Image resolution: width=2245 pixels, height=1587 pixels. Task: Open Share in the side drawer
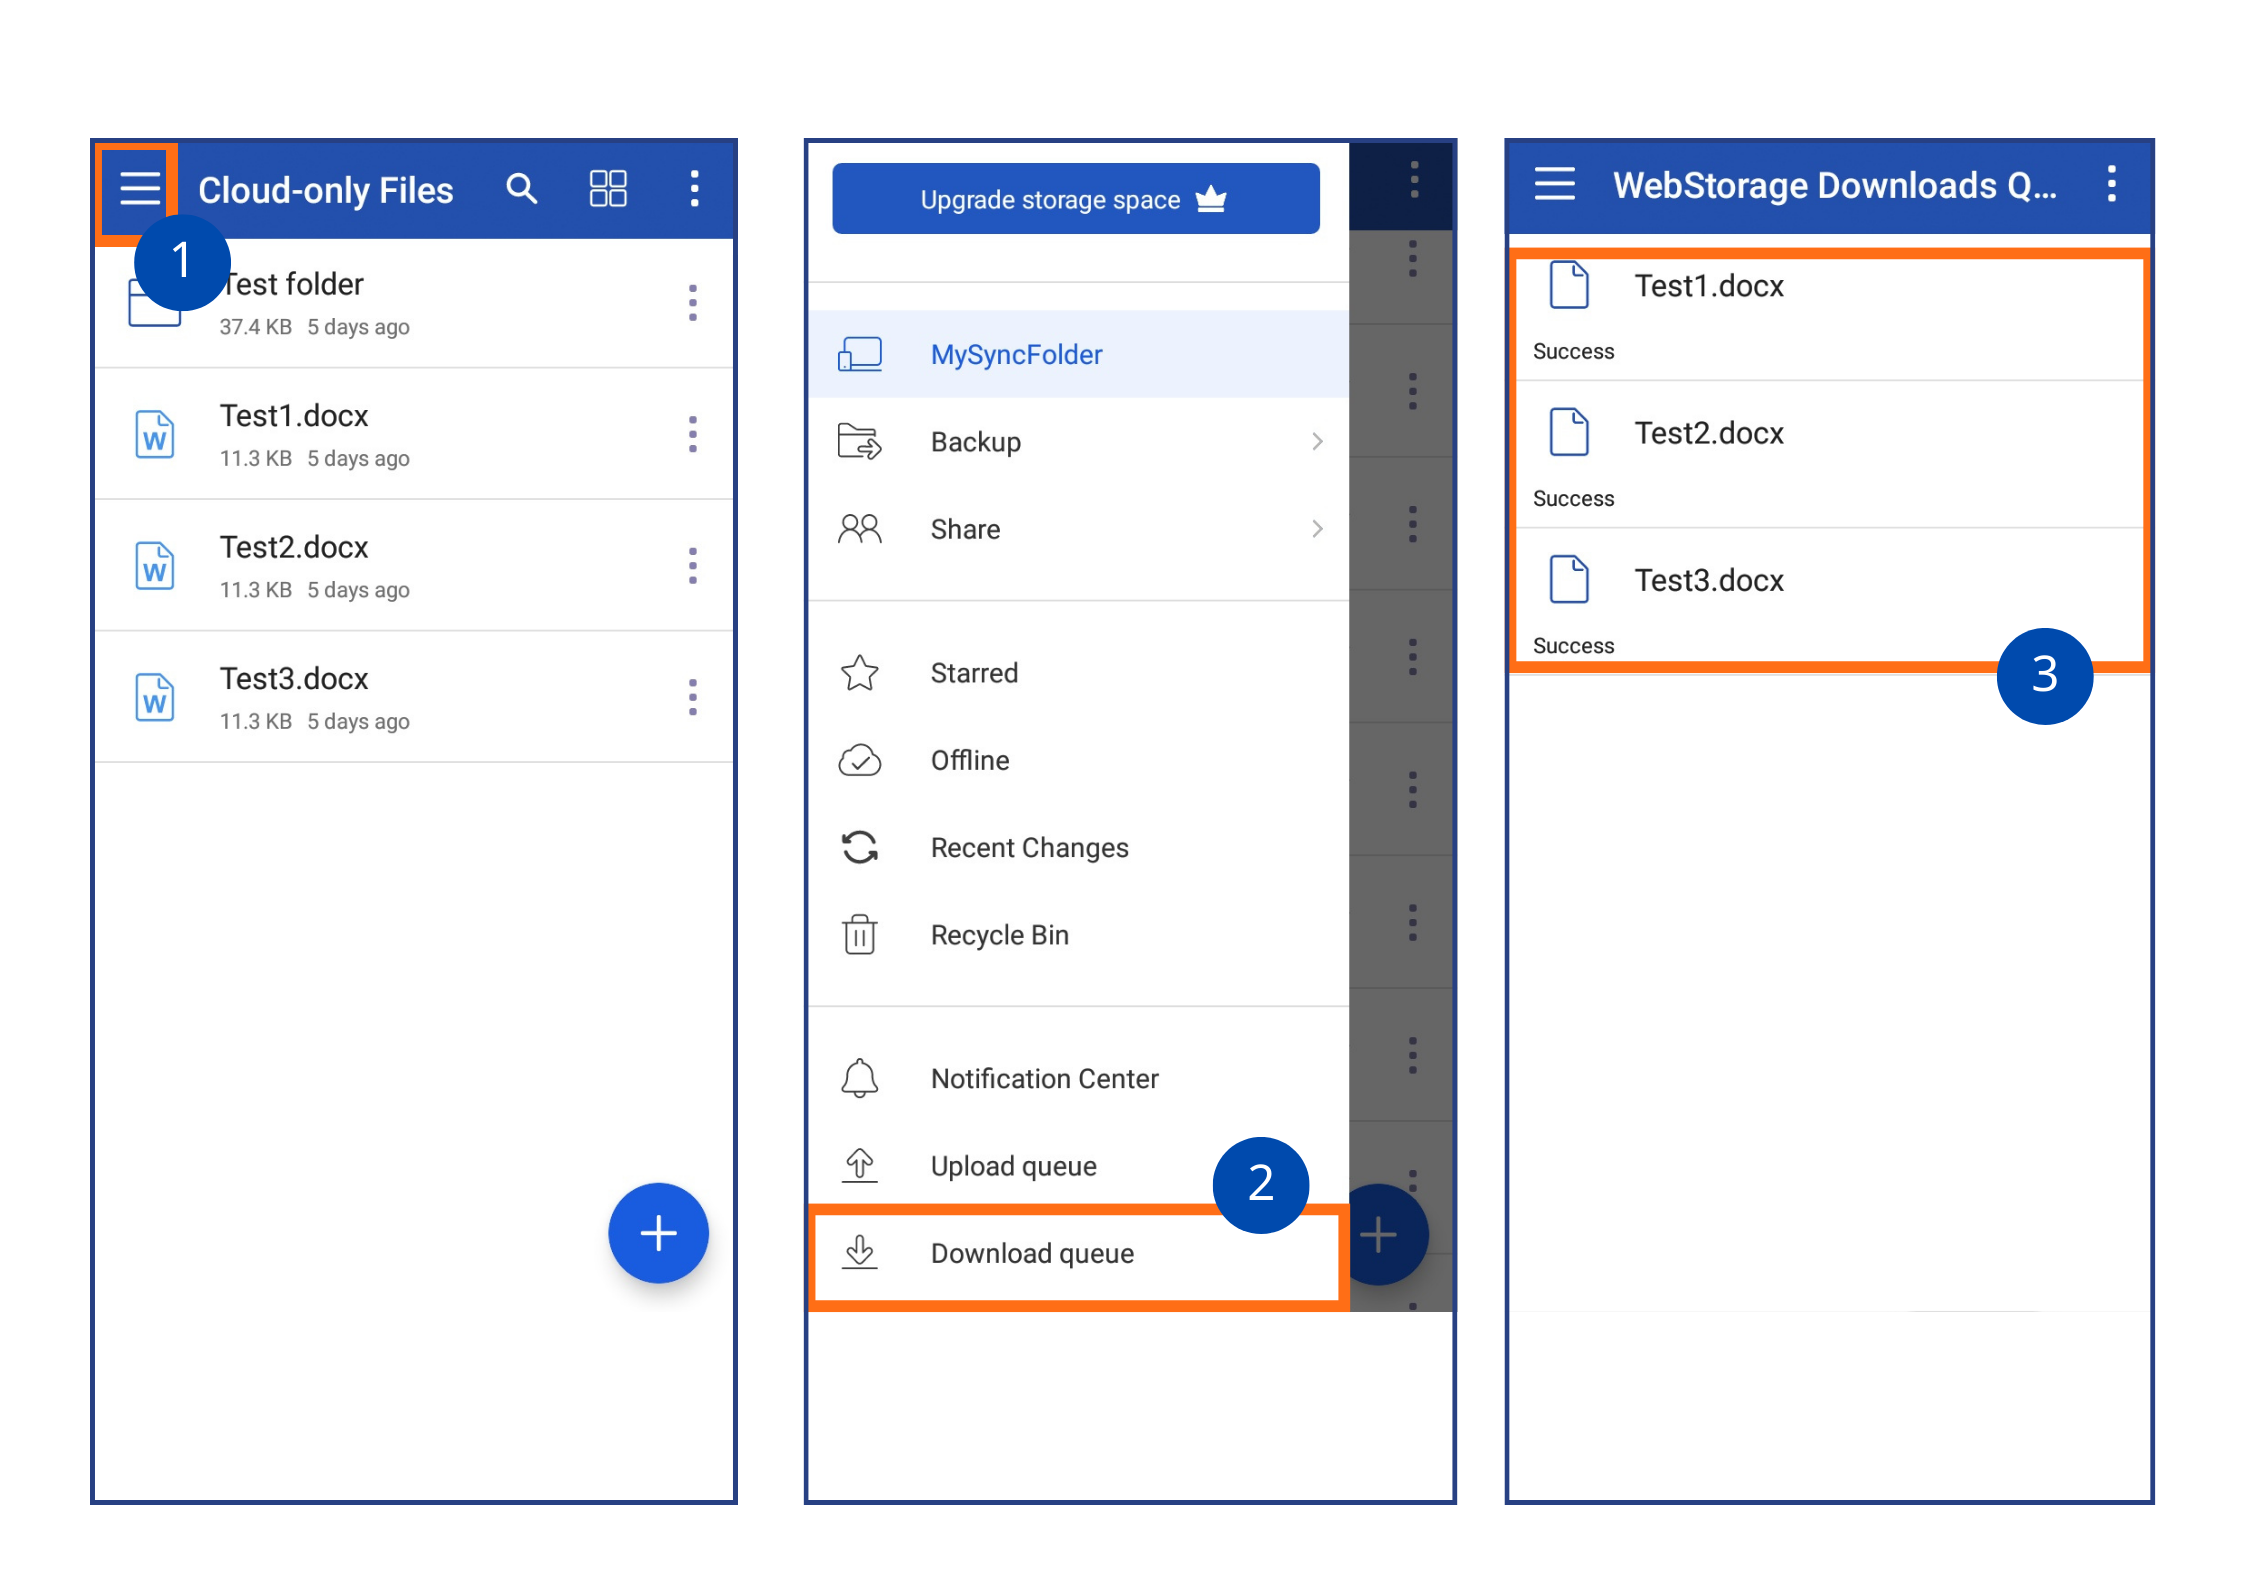point(1078,528)
